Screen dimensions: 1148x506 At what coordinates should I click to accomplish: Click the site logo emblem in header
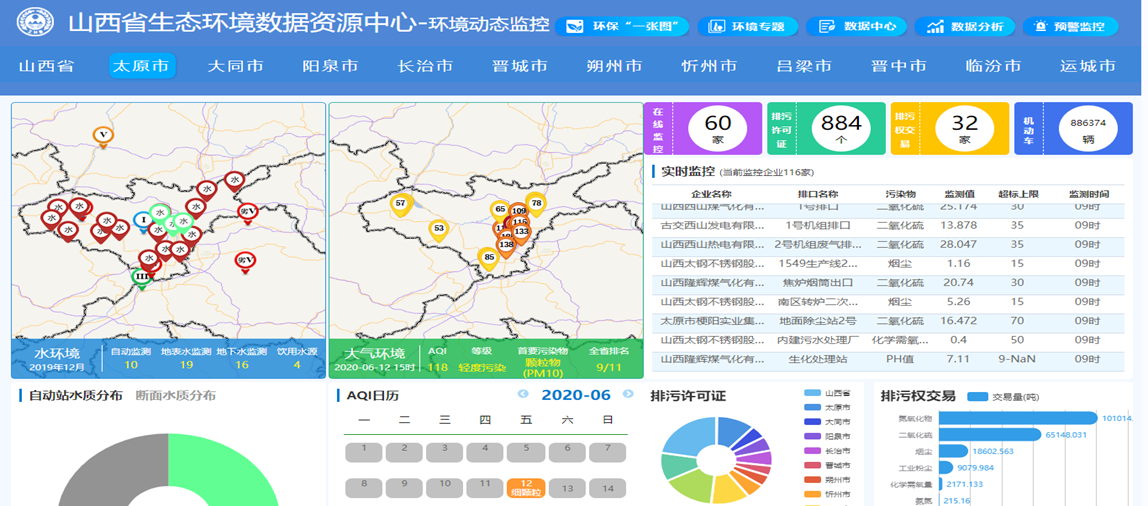click(37, 22)
